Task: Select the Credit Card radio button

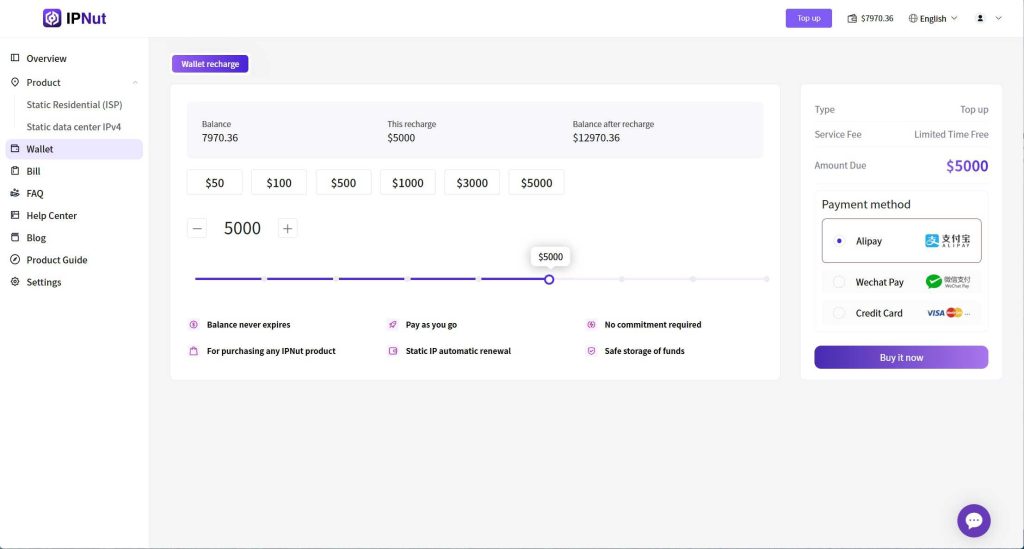Action: click(x=839, y=313)
